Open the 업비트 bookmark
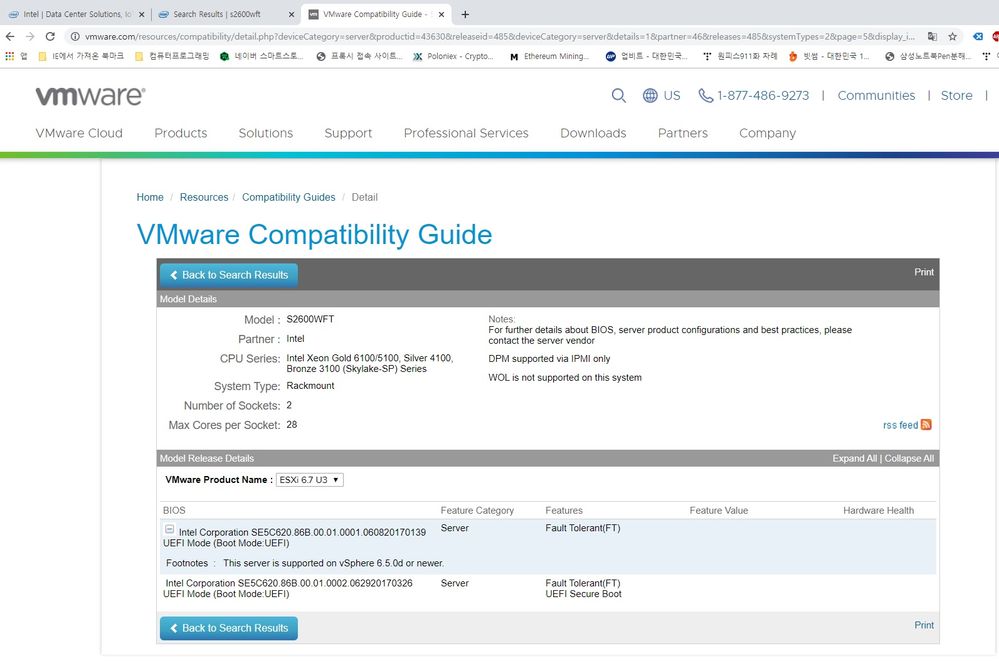 647,56
